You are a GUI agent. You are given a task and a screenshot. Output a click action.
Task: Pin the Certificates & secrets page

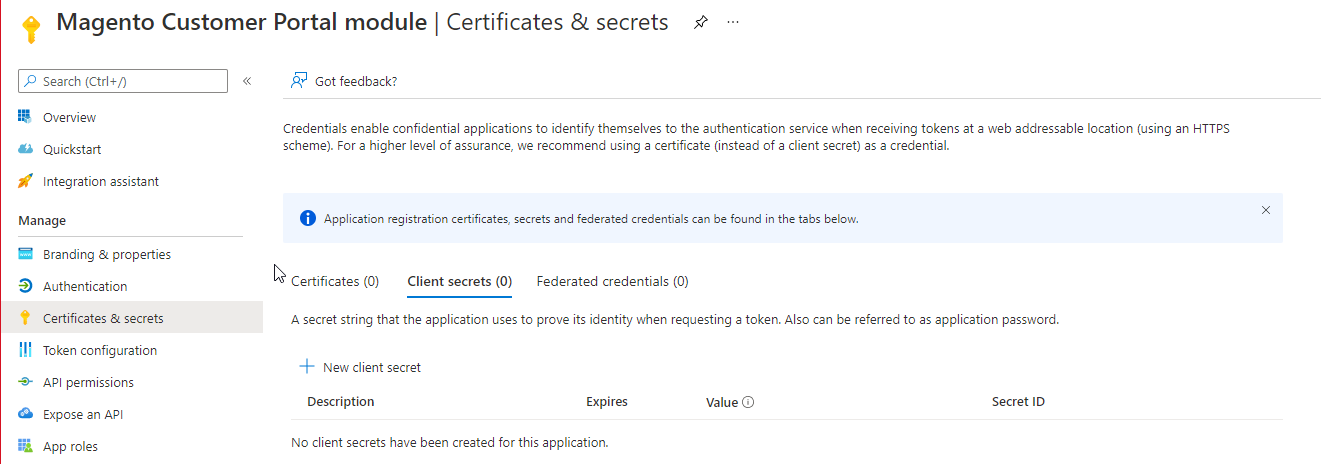(701, 23)
